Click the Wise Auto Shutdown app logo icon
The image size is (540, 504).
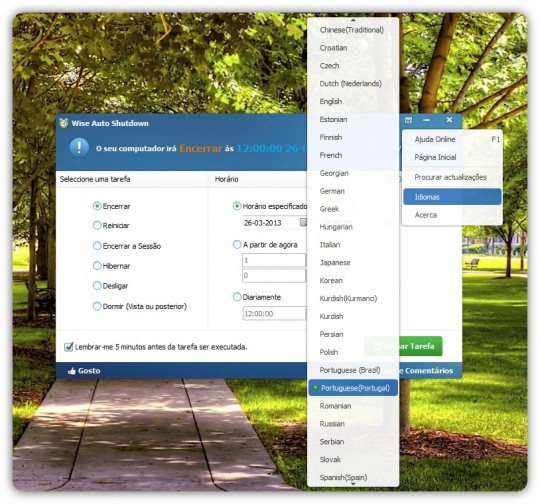pyautogui.click(x=63, y=123)
